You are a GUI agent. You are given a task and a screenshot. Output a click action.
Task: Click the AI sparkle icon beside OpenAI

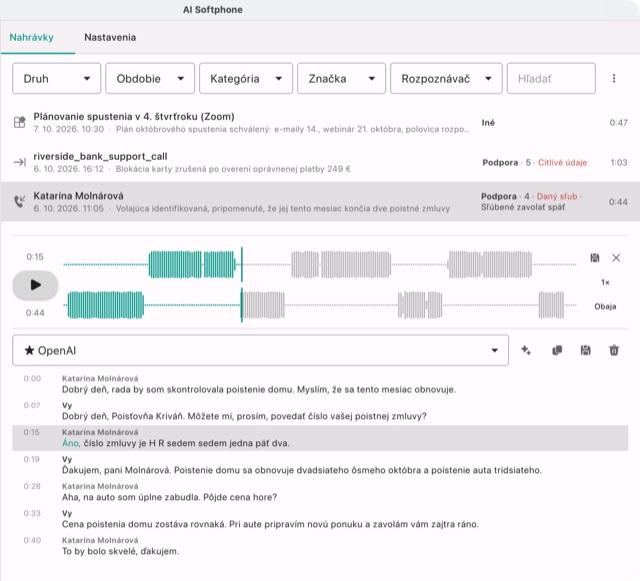click(x=526, y=350)
